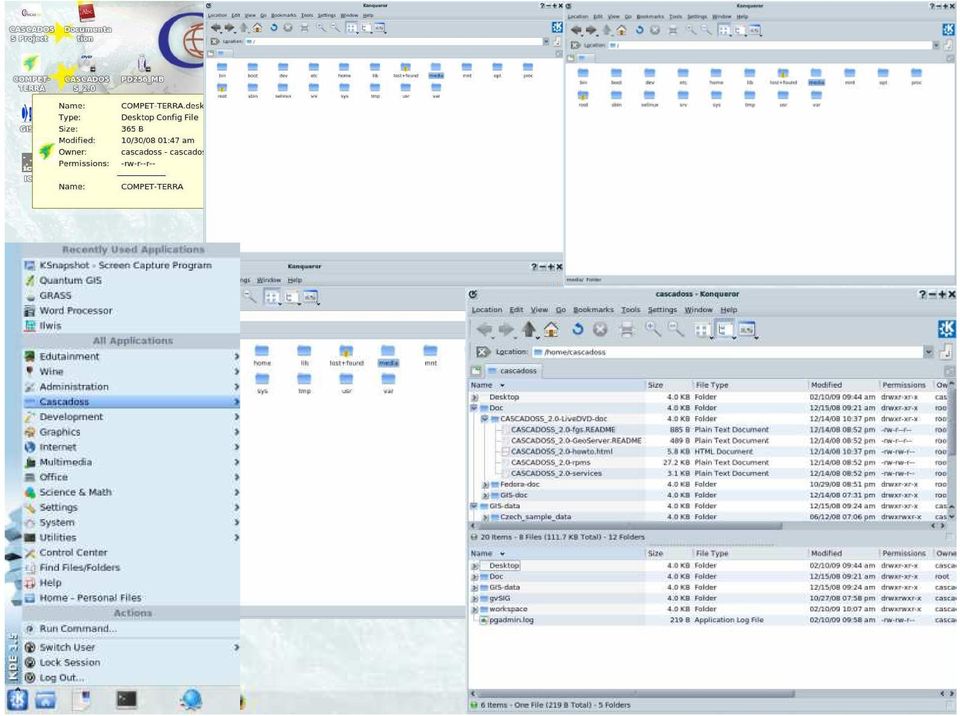Screen dimensions: 960x716
Task: Sort by File Type in upper file list
Action: 749,385
